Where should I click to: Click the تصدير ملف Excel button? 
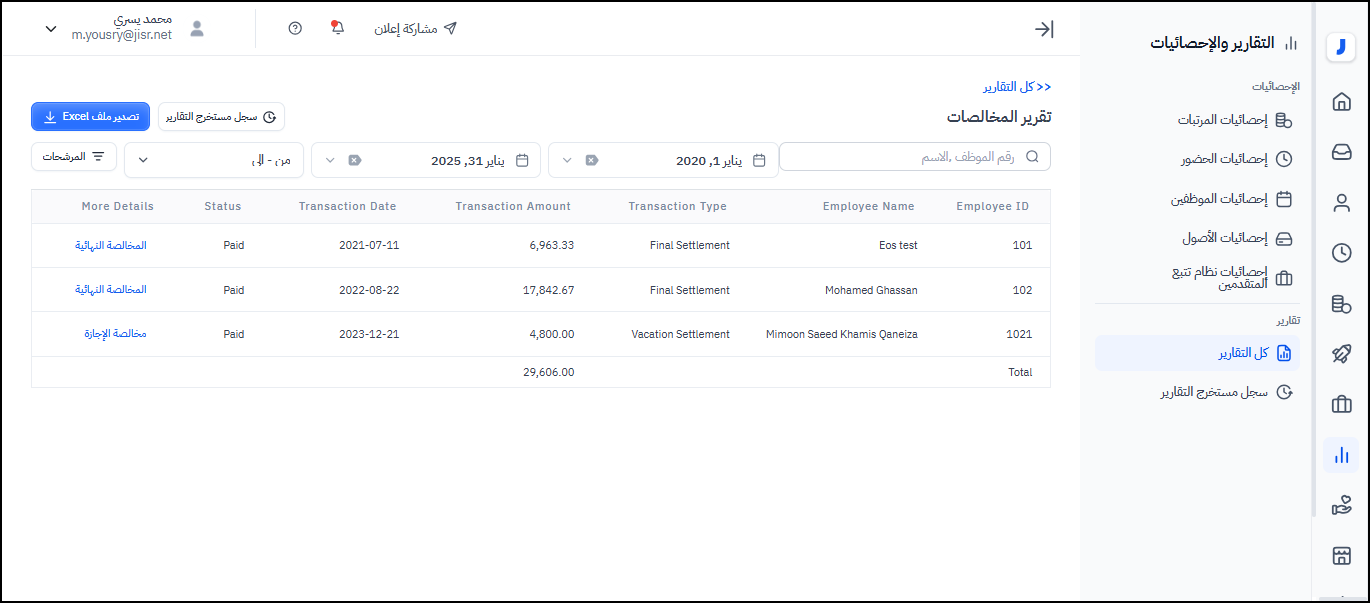pos(90,117)
